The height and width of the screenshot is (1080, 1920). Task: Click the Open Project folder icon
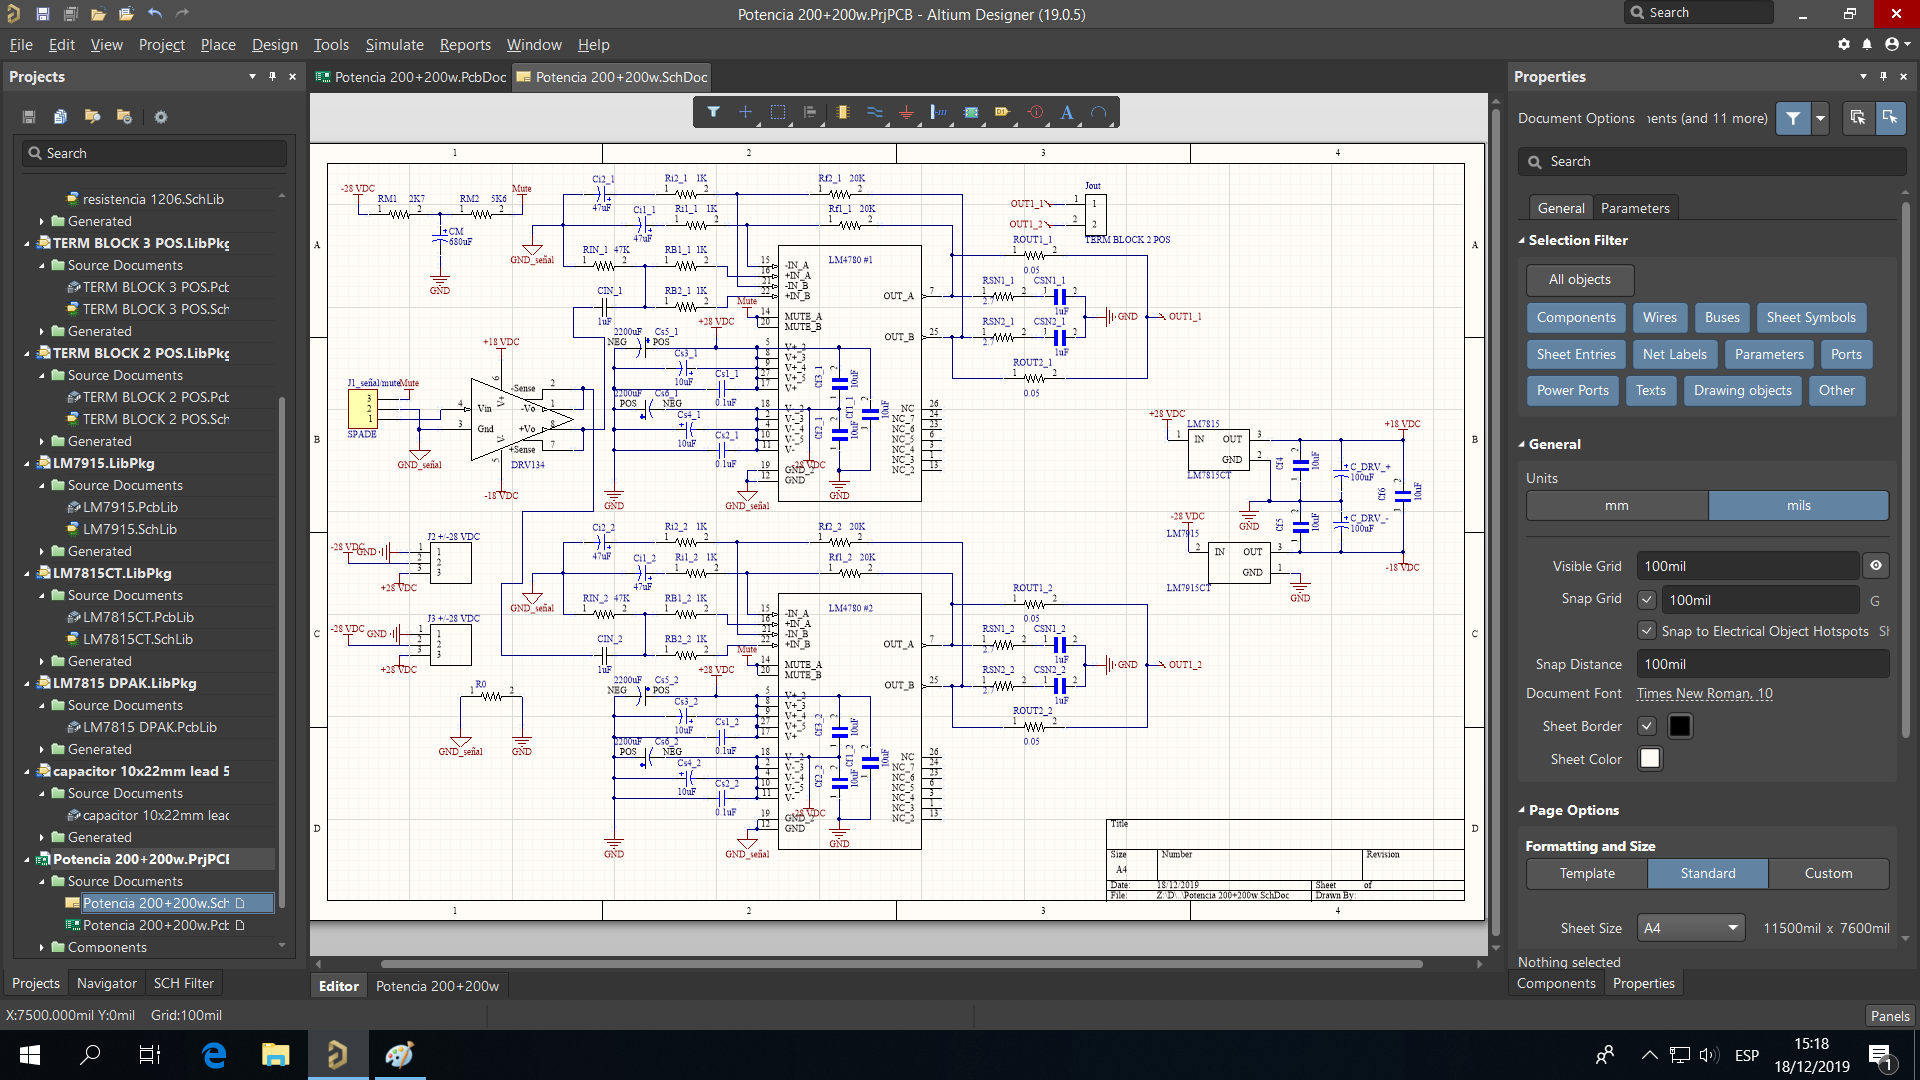(x=126, y=14)
